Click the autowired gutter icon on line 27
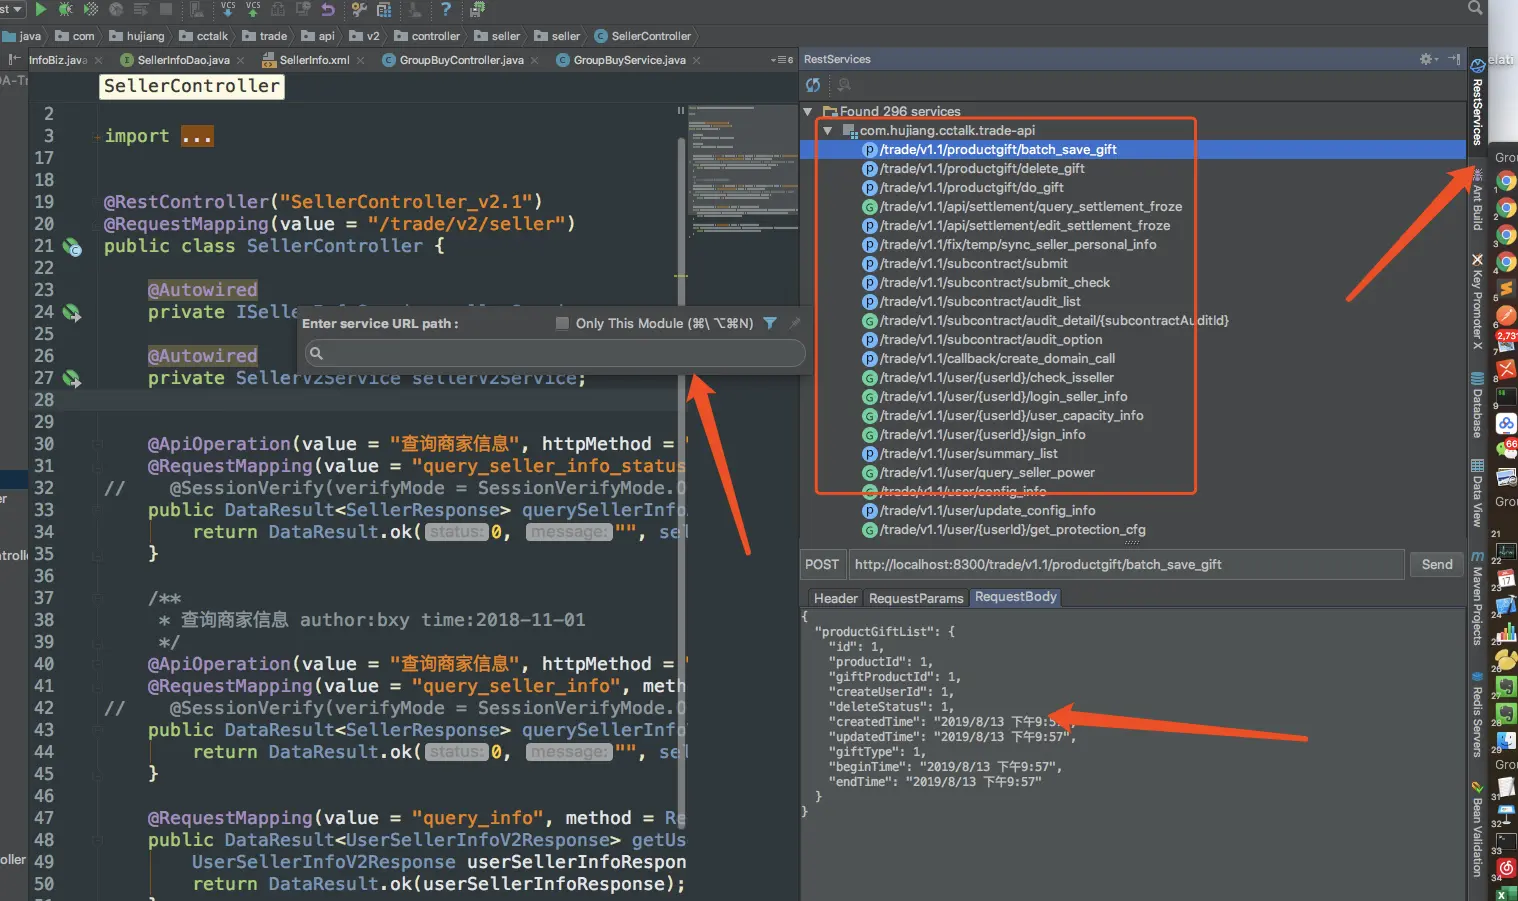1518x901 pixels. [72, 378]
